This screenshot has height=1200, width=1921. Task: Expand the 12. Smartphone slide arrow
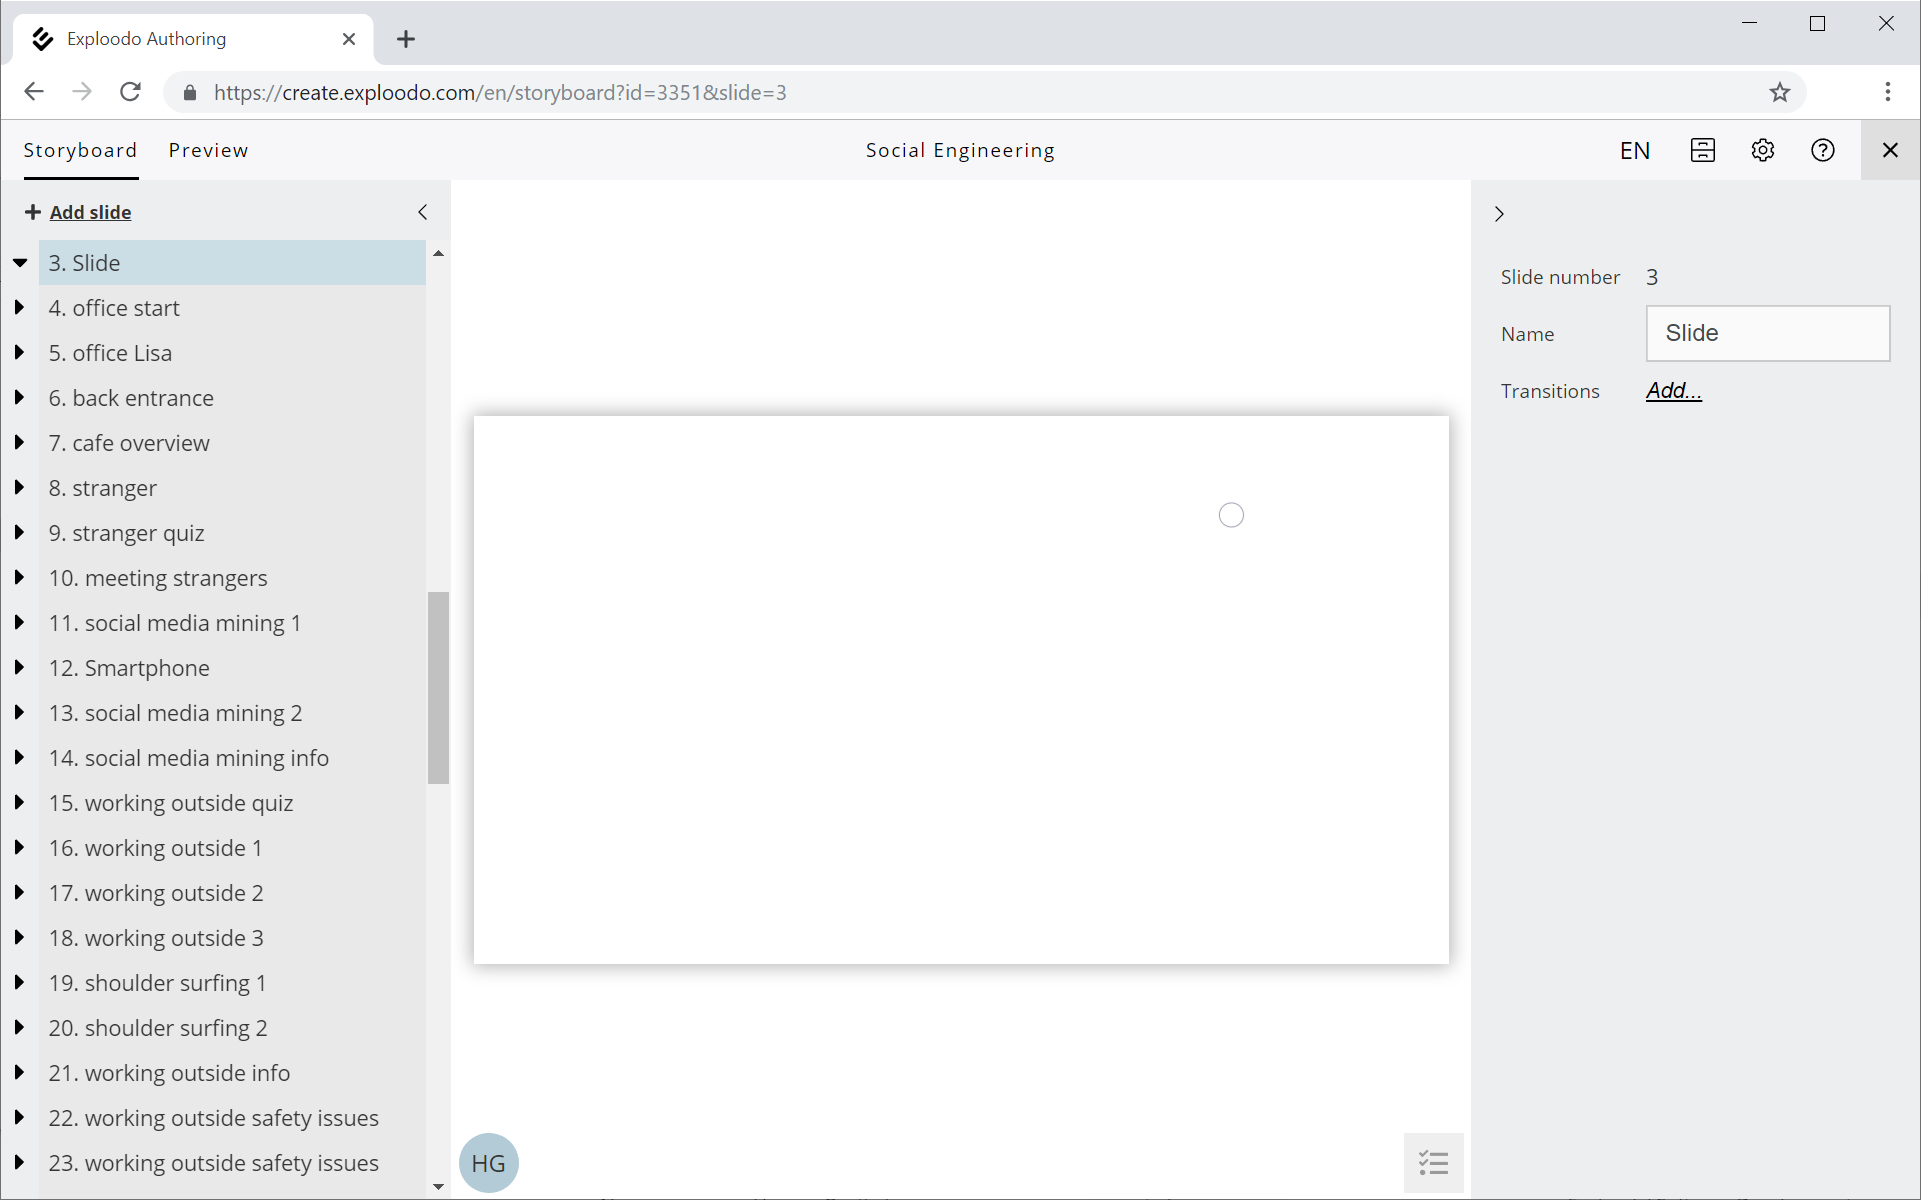19,668
